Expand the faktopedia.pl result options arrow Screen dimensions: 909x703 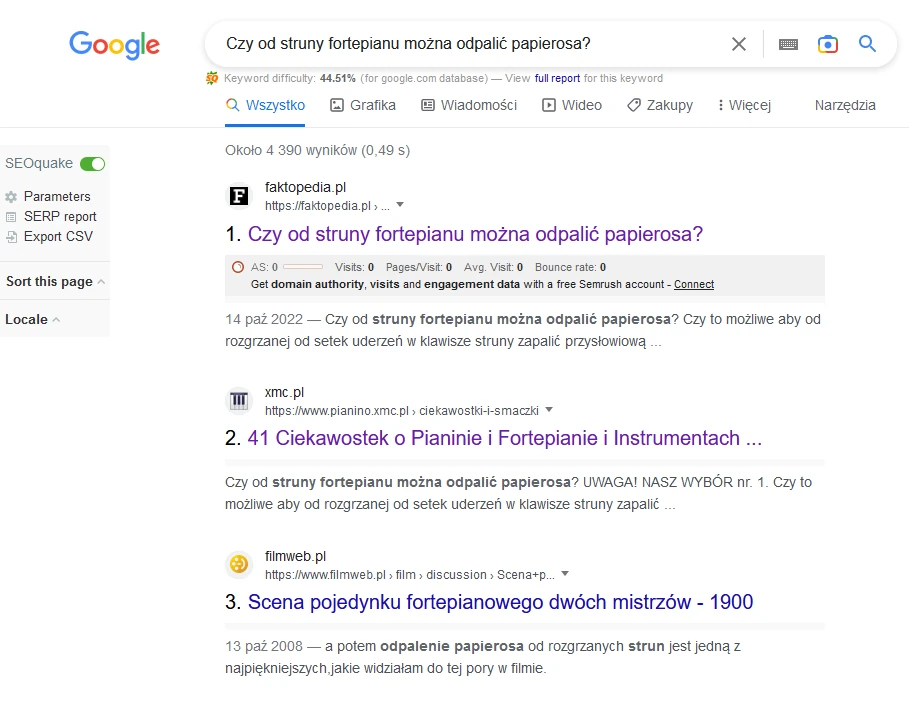pos(400,205)
